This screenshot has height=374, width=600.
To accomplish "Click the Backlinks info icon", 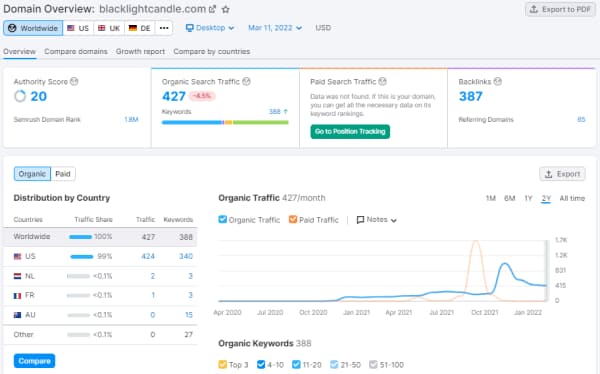I will click(x=497, y=82).
